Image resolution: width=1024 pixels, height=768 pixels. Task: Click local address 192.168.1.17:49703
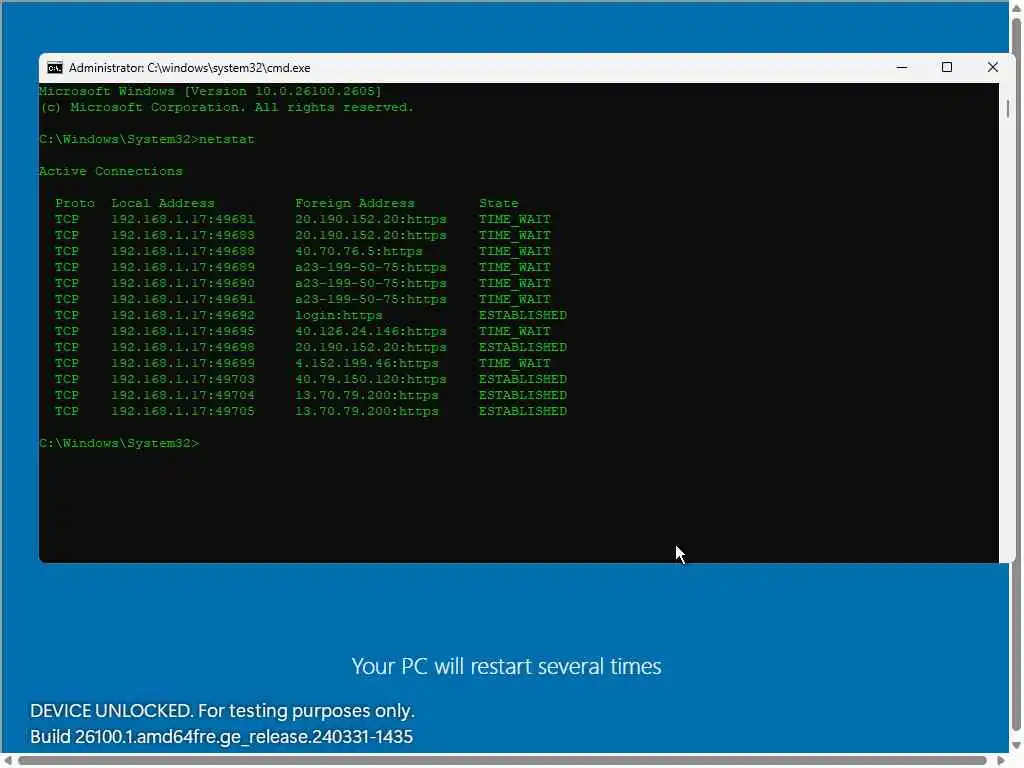click(183, 379)
